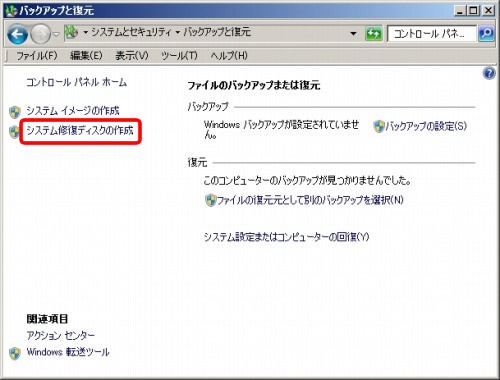
Task: Open the ファイル(F) menu
Action: (x=37, y=56)
